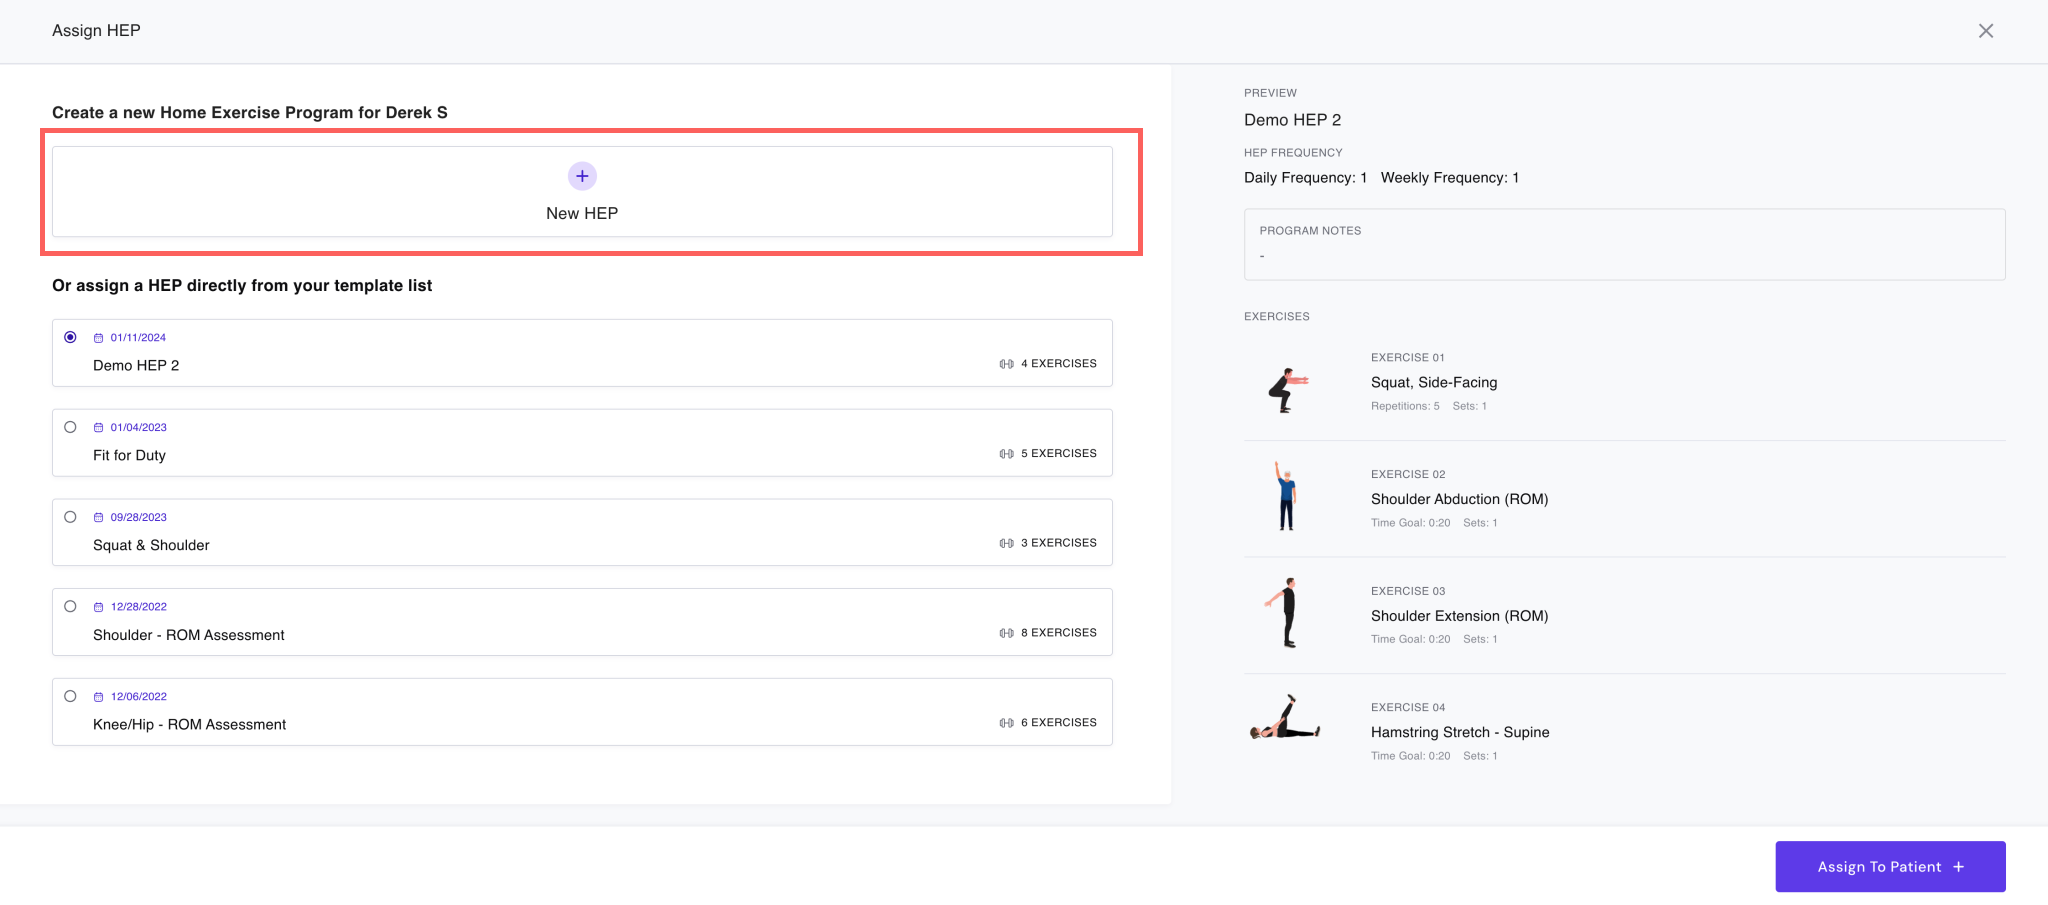Click dumbbell icon beside 8 EXERCISES
The image size is (2048, 905).
(1006, 633)
